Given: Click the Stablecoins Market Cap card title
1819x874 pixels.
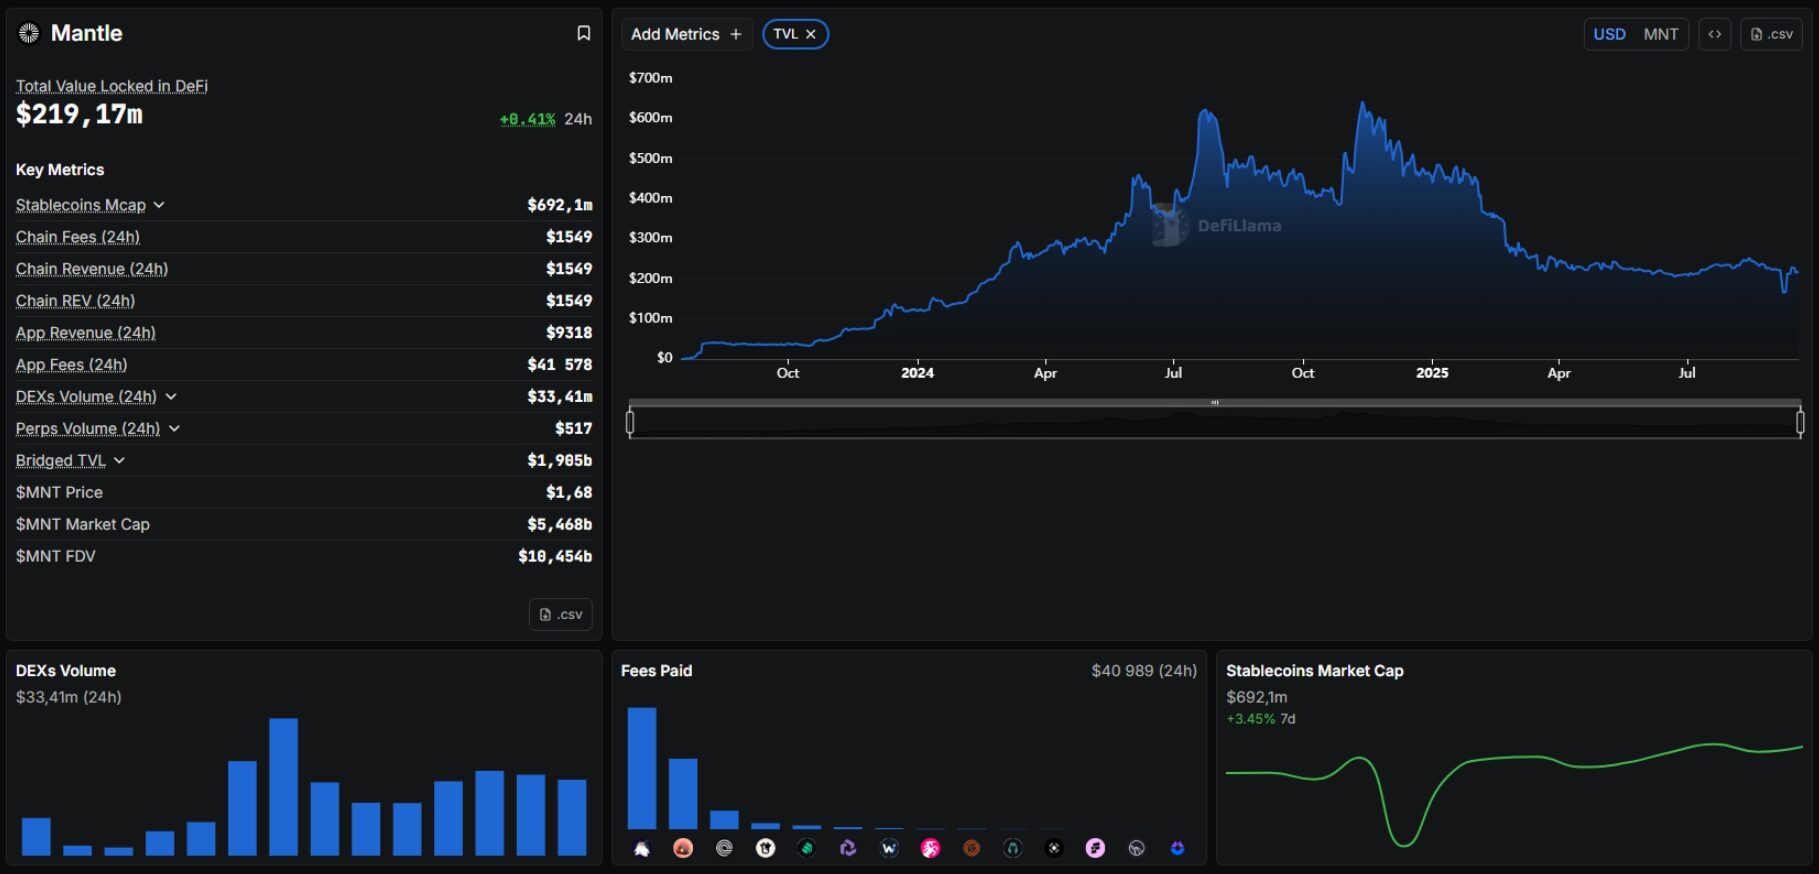Looking at the screenshot, I should (1315, 671).
